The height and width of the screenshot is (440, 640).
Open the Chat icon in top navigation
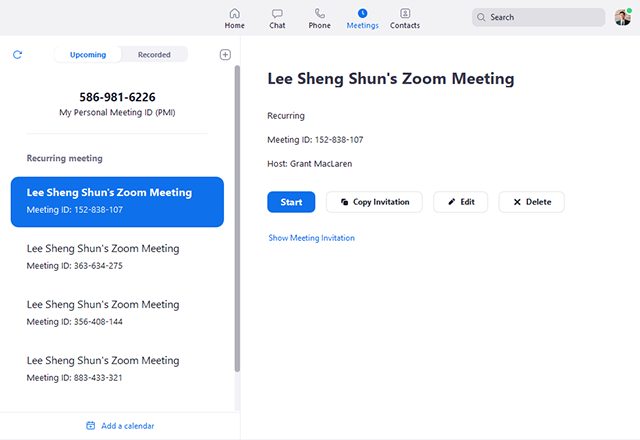pos(277,14)
